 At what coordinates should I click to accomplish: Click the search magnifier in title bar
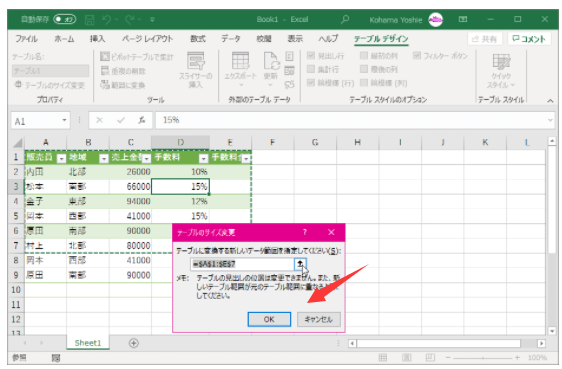click(345, 19)
